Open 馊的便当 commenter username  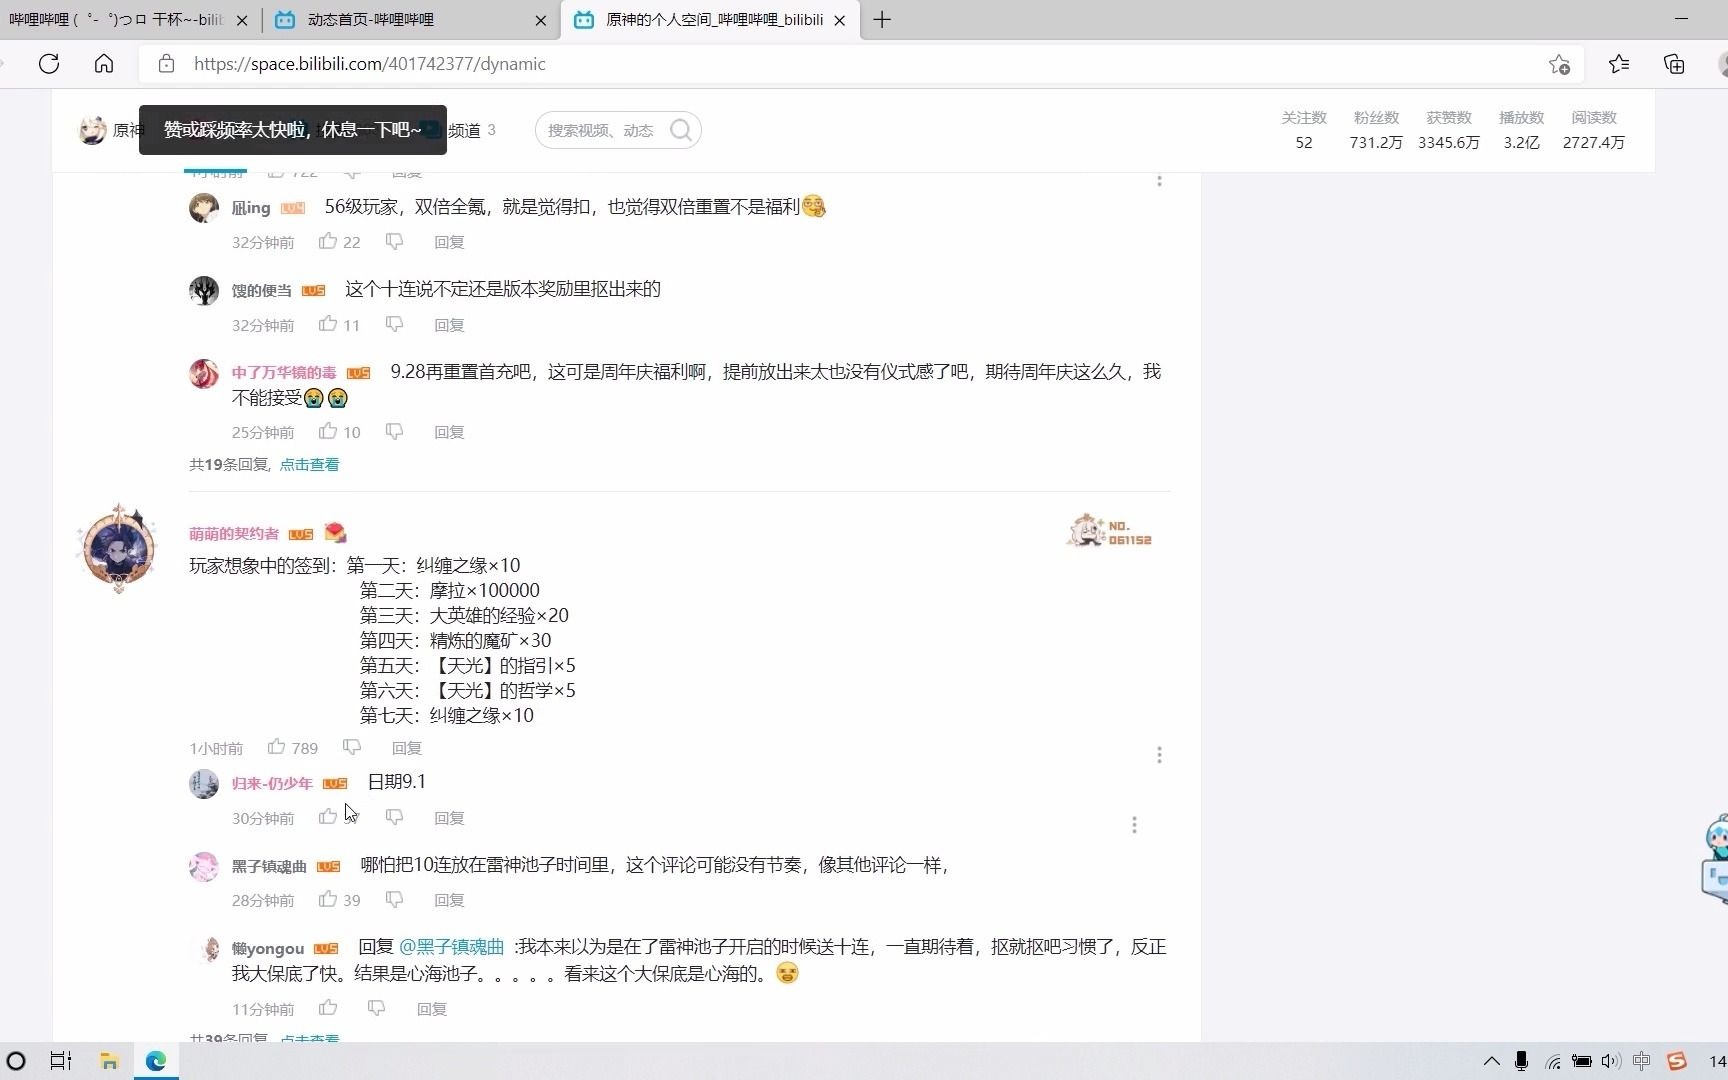262,290
